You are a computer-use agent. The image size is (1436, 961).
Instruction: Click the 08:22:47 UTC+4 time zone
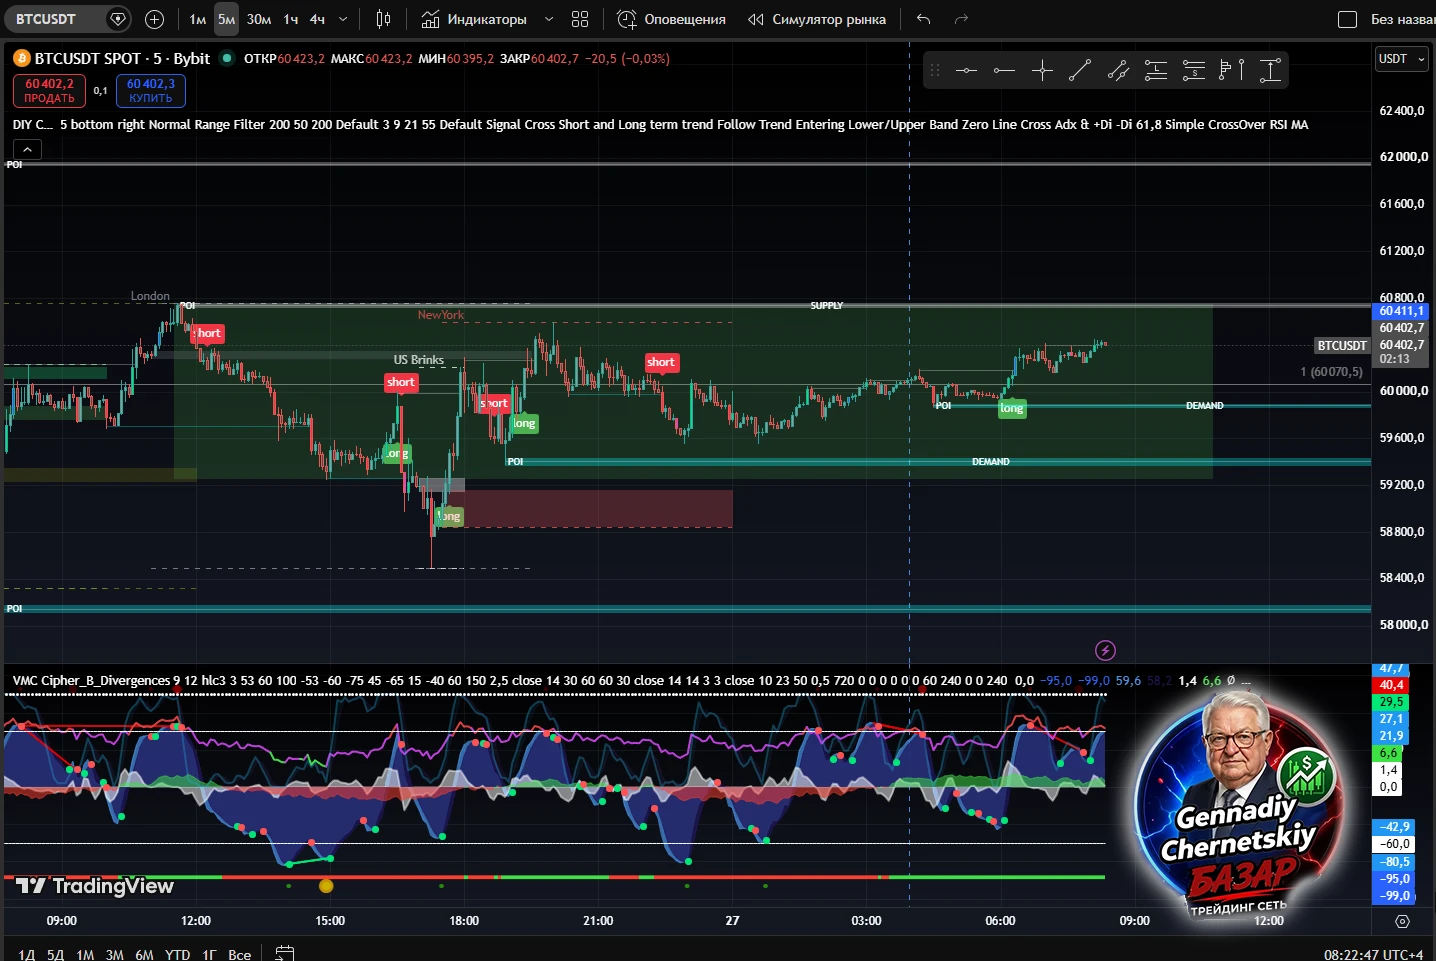[1373, 954]
